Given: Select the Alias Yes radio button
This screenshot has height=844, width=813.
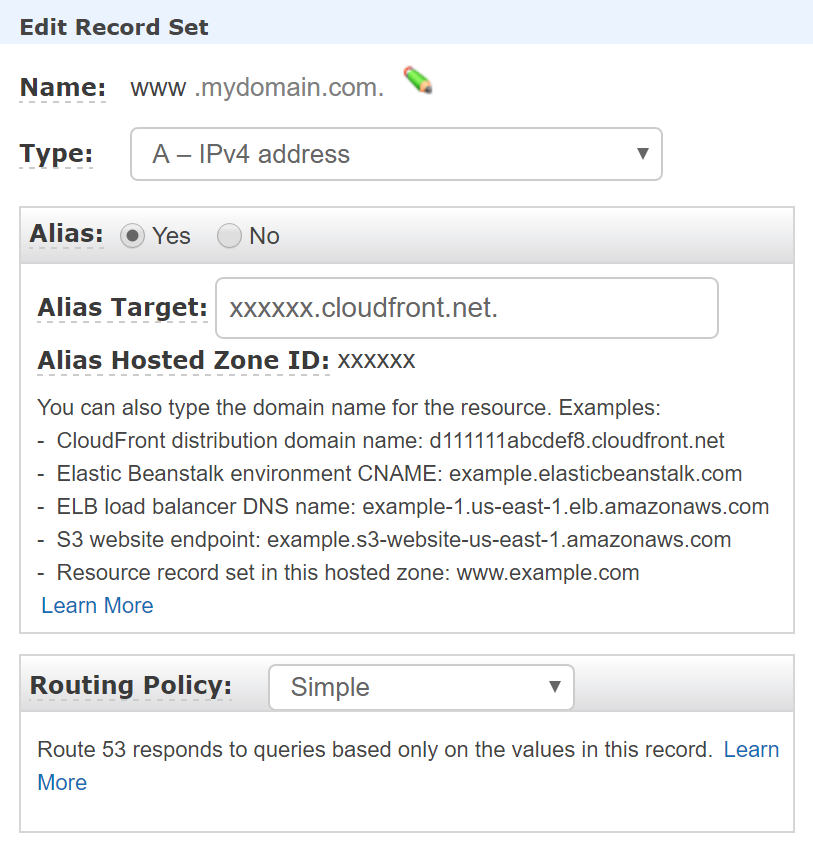Looking at the screenshot, I should 132,236.
